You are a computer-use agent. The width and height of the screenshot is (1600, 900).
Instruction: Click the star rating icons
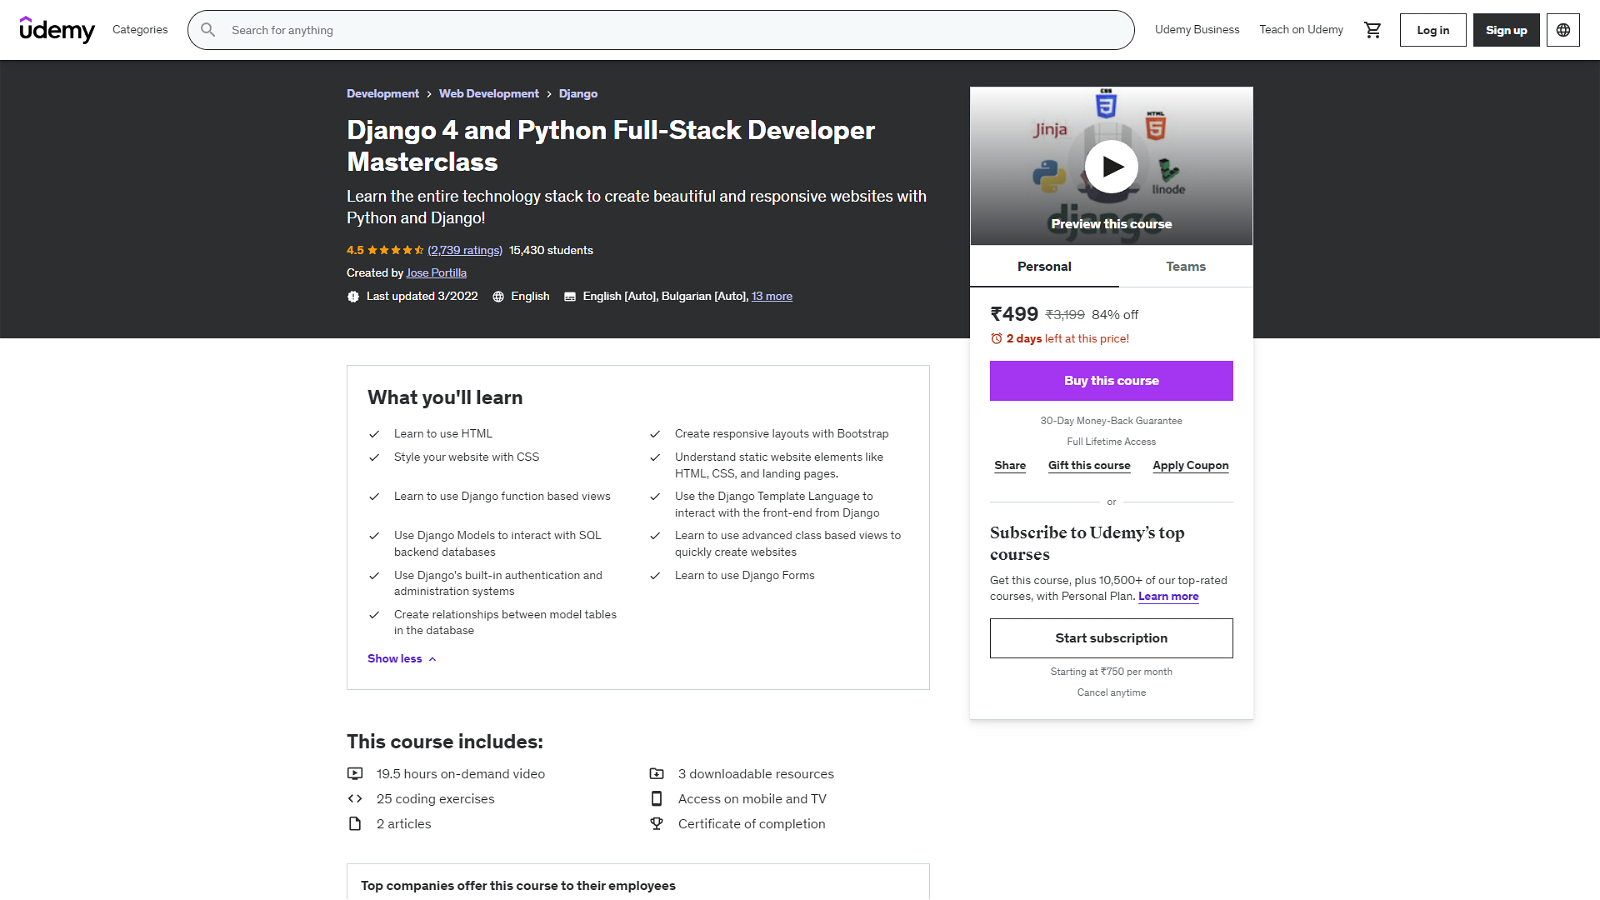(x=395, y=251)
